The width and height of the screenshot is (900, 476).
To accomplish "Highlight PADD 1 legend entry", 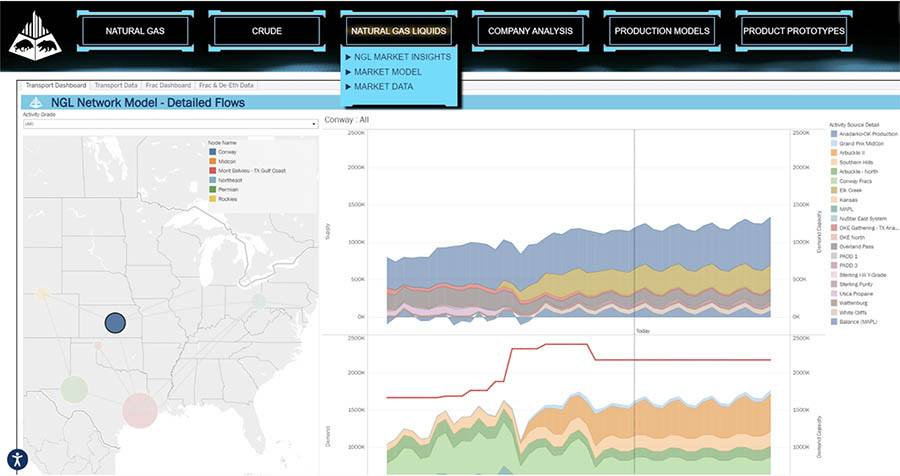I will [844, 256].
